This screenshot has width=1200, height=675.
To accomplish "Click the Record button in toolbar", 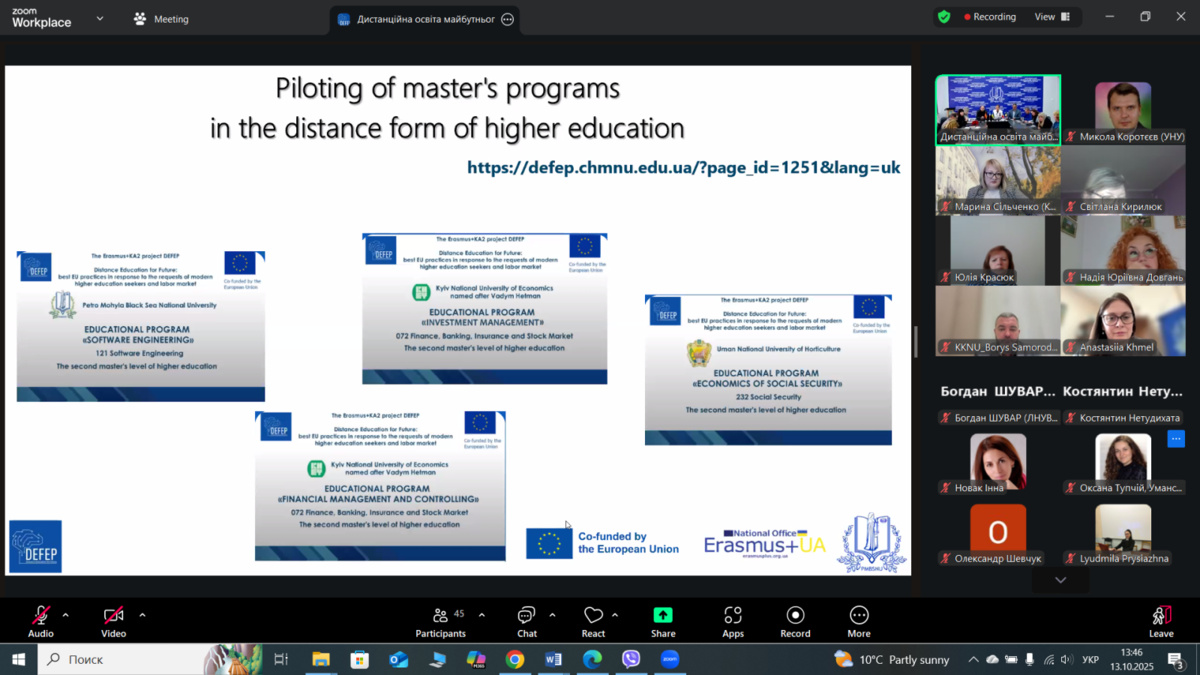I will 795,620.
